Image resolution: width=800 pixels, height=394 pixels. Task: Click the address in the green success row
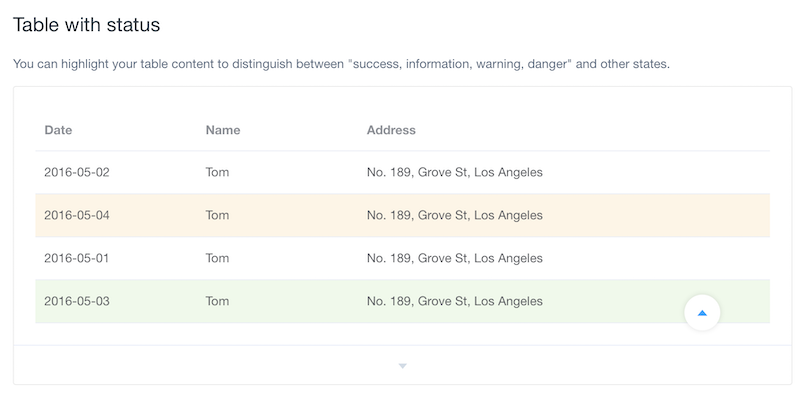click(455, 301)
